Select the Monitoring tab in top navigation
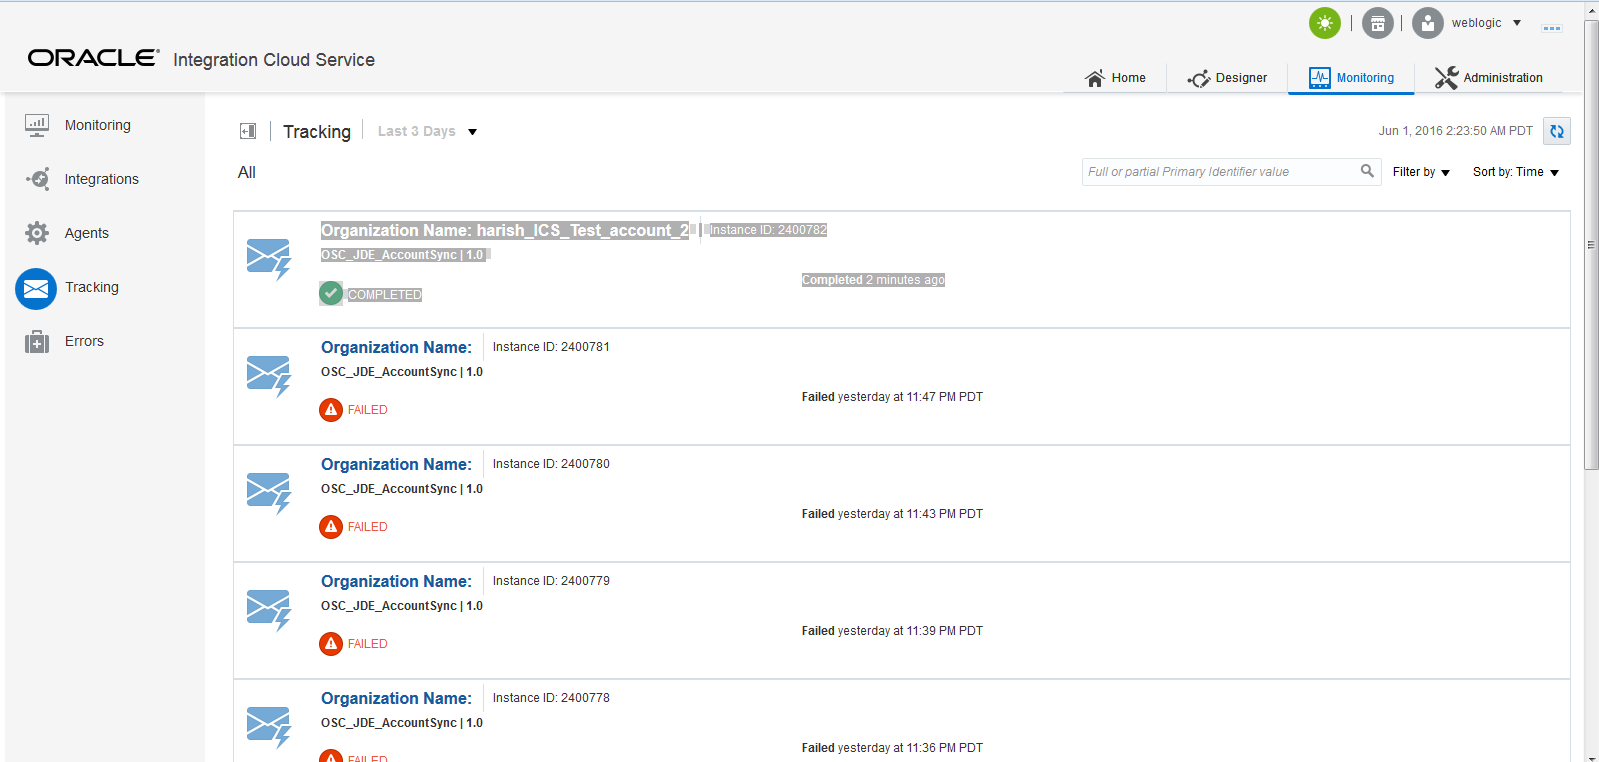The width and height of the screenshot is (1599, 762). [1351, 78]
